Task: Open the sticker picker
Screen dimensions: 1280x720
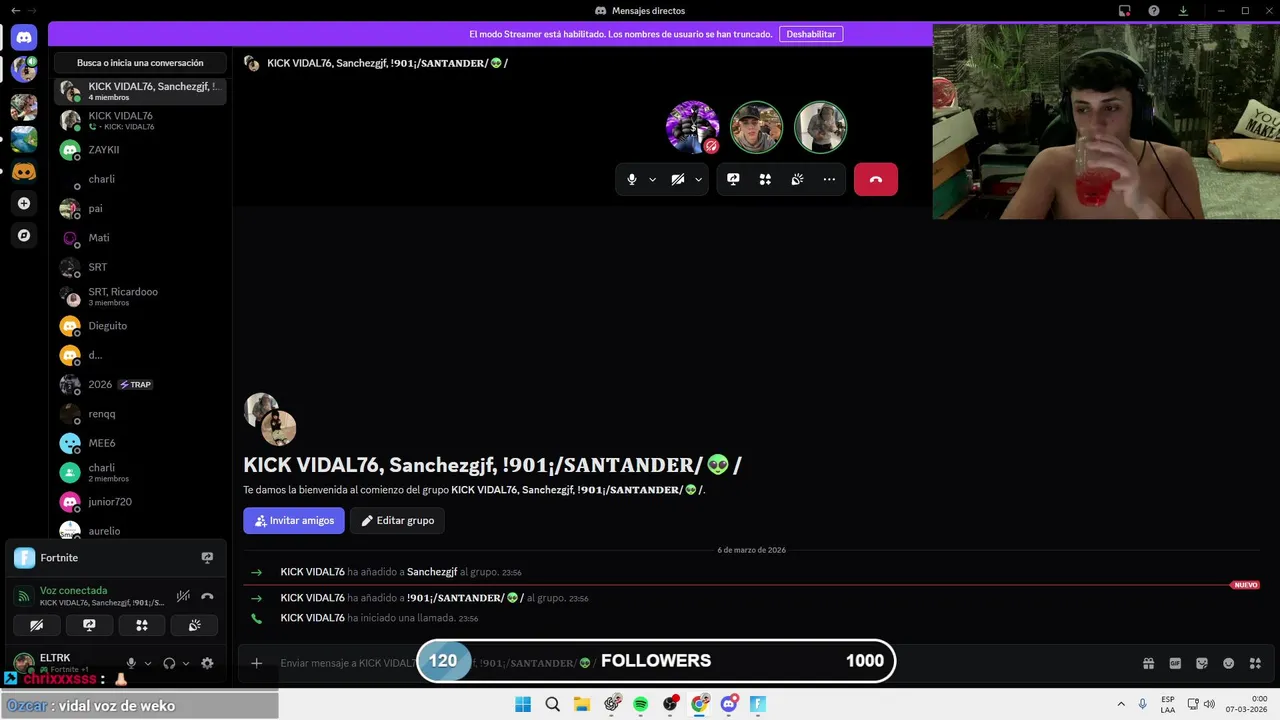Action: (1202, 663)
